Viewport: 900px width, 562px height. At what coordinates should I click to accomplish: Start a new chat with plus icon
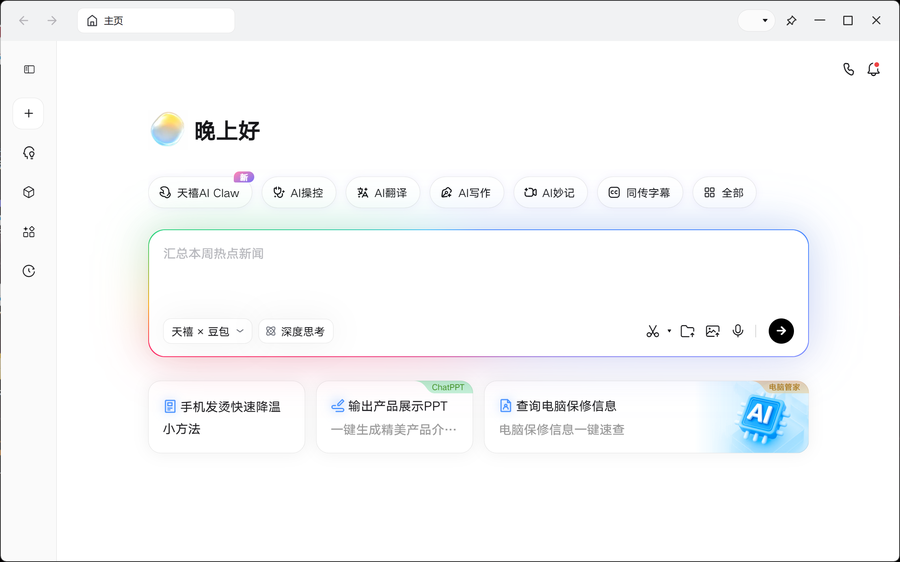(x=29, y=114)
